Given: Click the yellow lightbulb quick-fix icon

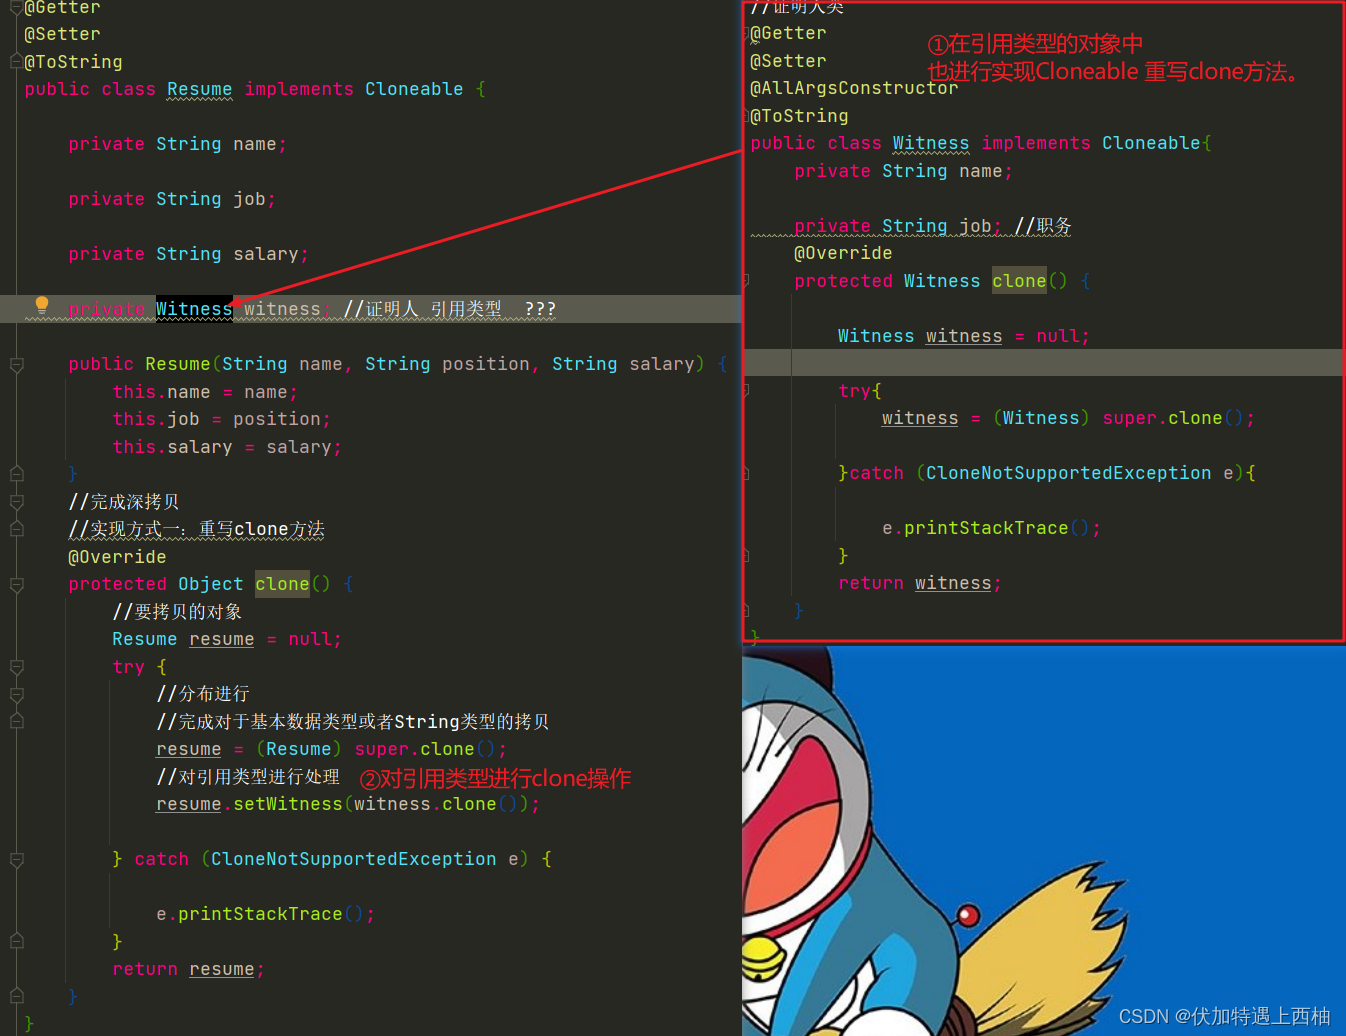Looking at the screenshot, I should pyautogui.click(x=42, y=305).
